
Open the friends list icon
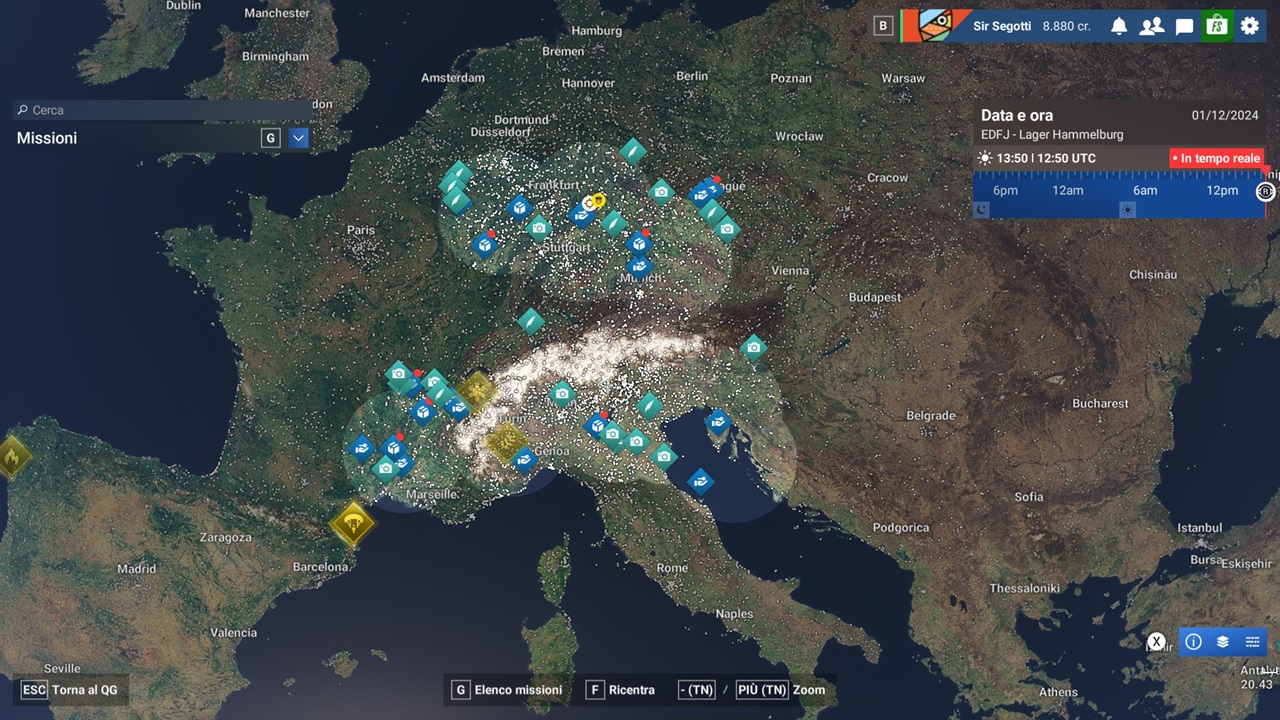[1152, 26]
